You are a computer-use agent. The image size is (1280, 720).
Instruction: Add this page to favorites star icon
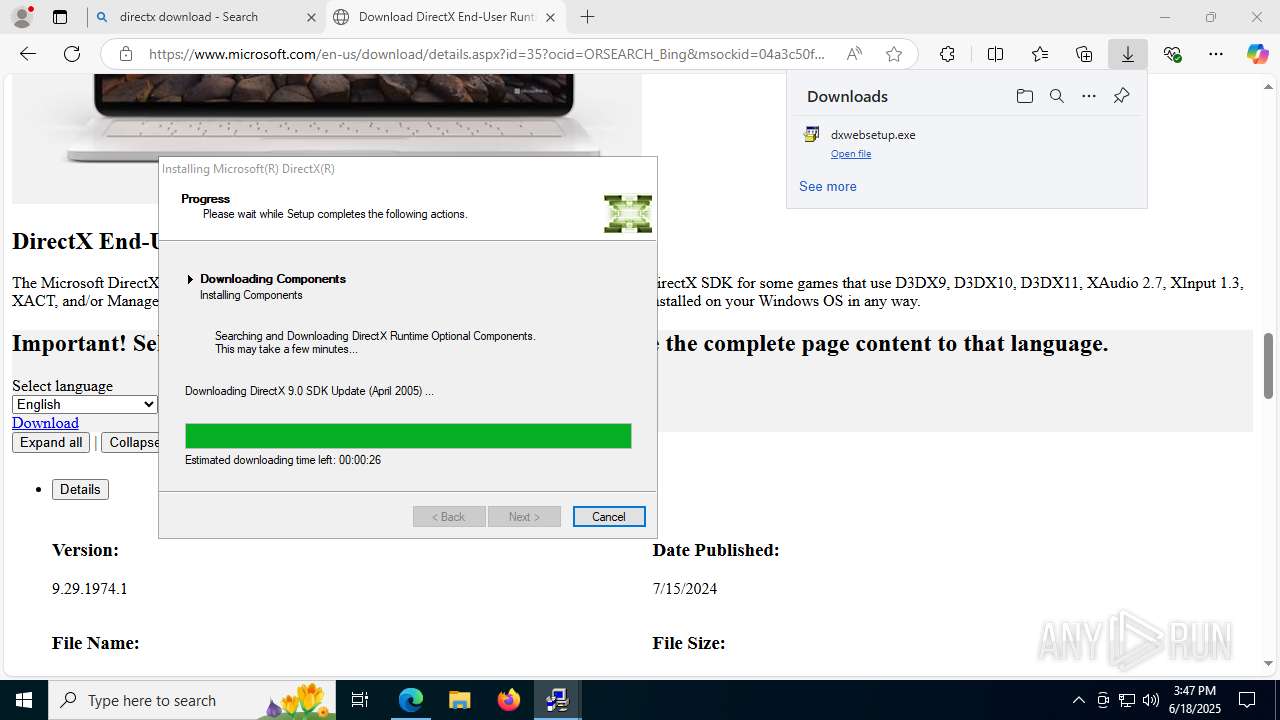click(894, 54)
